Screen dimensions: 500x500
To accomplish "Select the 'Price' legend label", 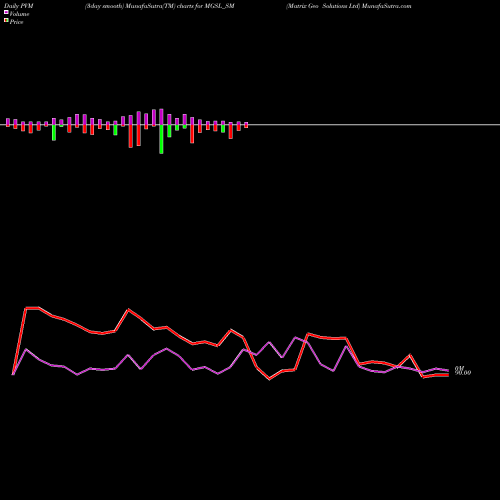I will click(x=16, y=22).
